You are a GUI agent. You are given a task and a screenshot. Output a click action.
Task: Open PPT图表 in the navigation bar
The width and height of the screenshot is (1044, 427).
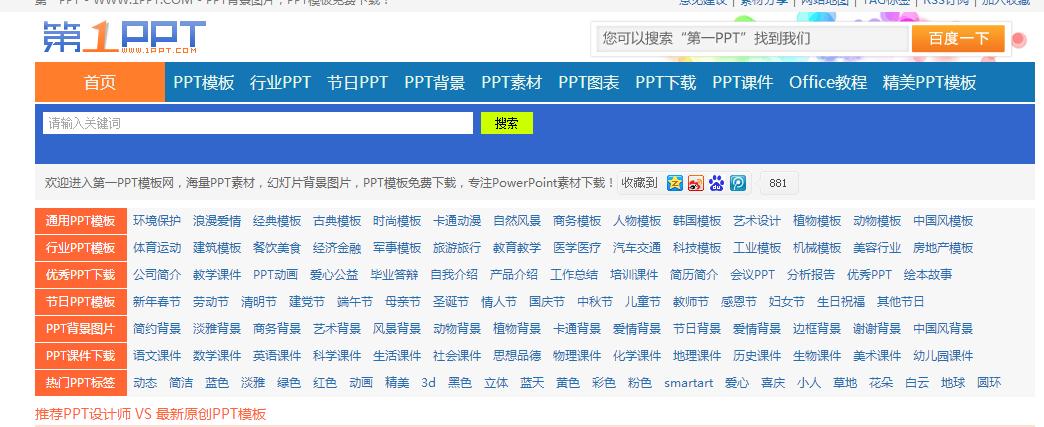pyautogui.click(x=589, y=83)
